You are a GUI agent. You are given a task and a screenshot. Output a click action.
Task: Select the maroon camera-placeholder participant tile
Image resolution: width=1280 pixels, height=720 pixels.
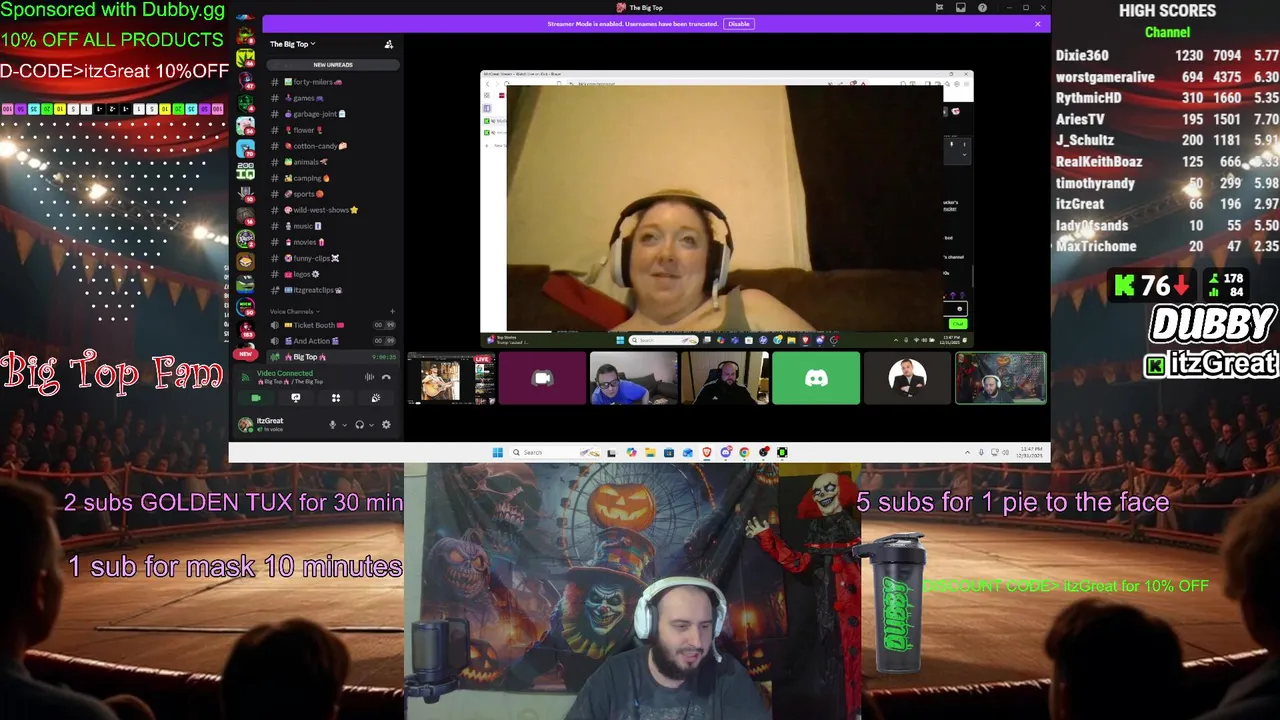[542, 378]
